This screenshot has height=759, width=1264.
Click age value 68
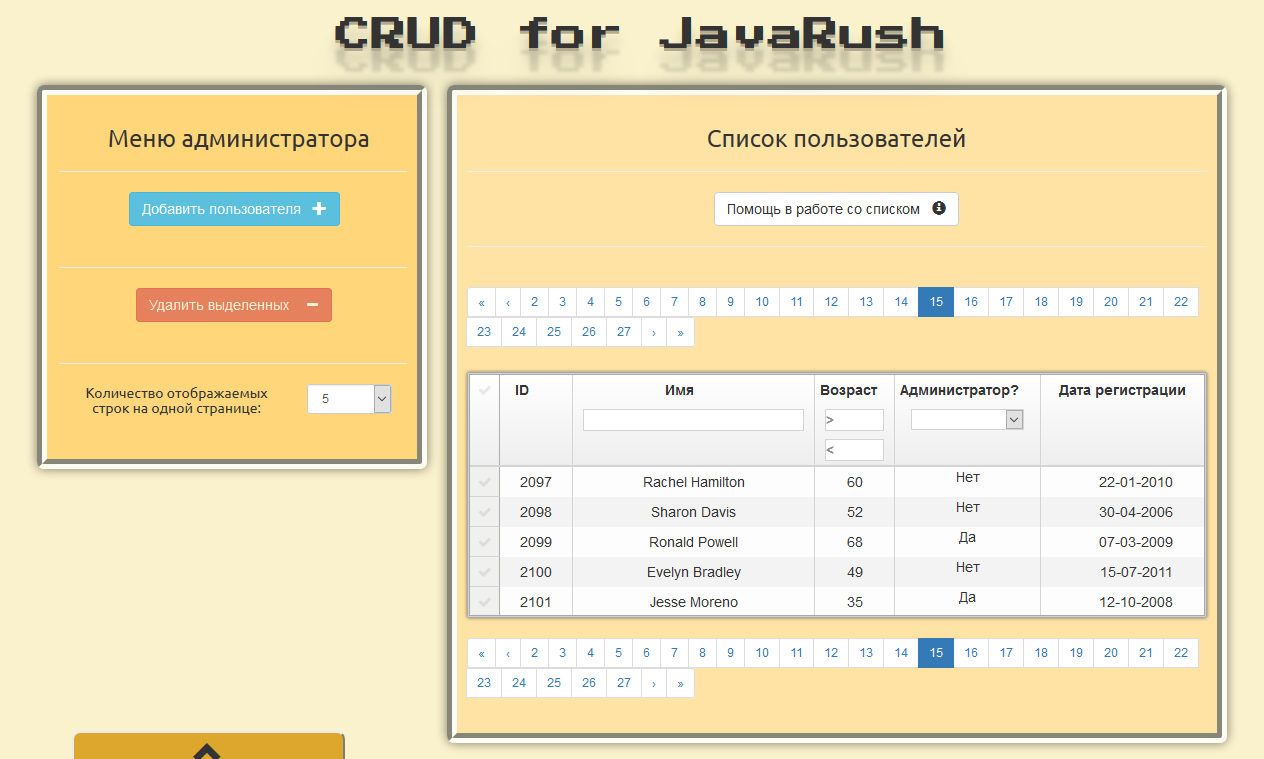(x=855, y=542)
